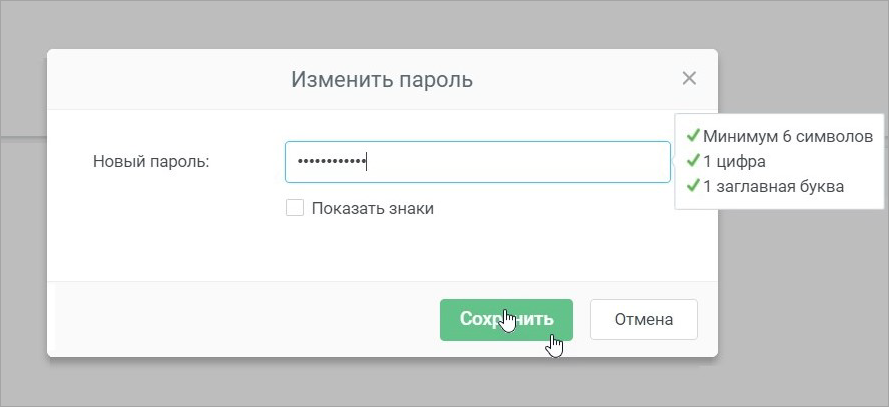Click the dialog header bar beside the title
The height and width of the screenshot is (407, 889).
[170, 79]
